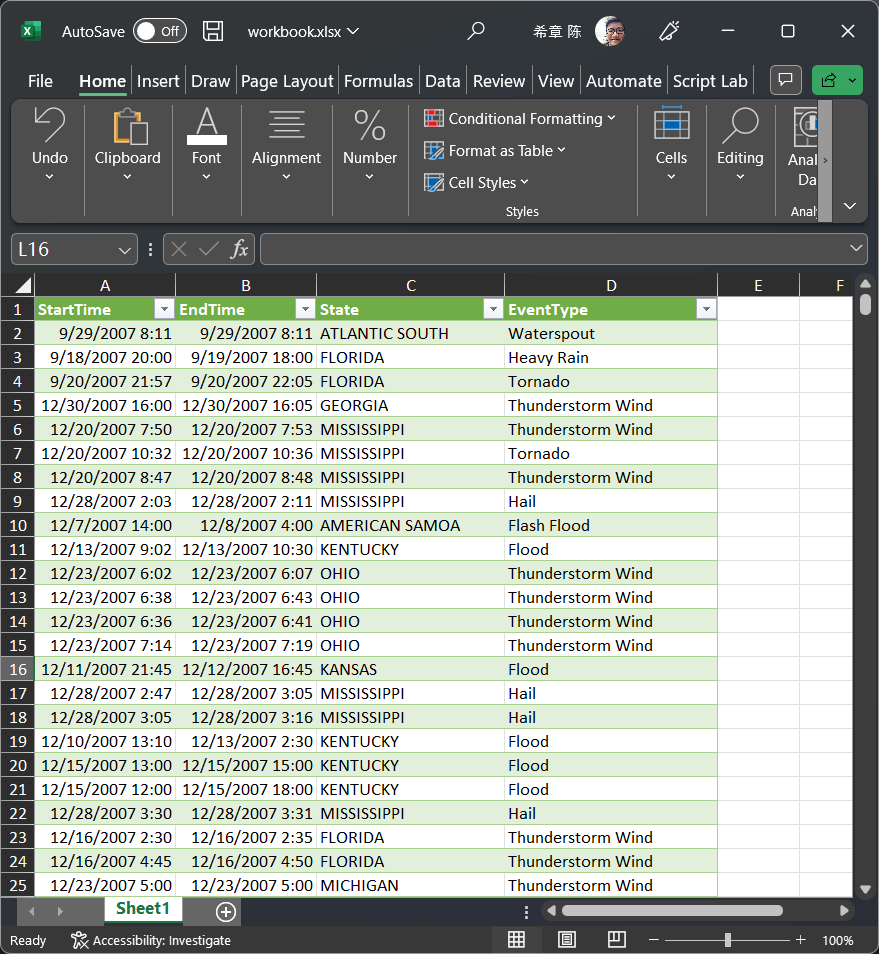879x954 pixels.
Task: Open the StartTime column filter dropdown
Action: click(x=164, y=310)
